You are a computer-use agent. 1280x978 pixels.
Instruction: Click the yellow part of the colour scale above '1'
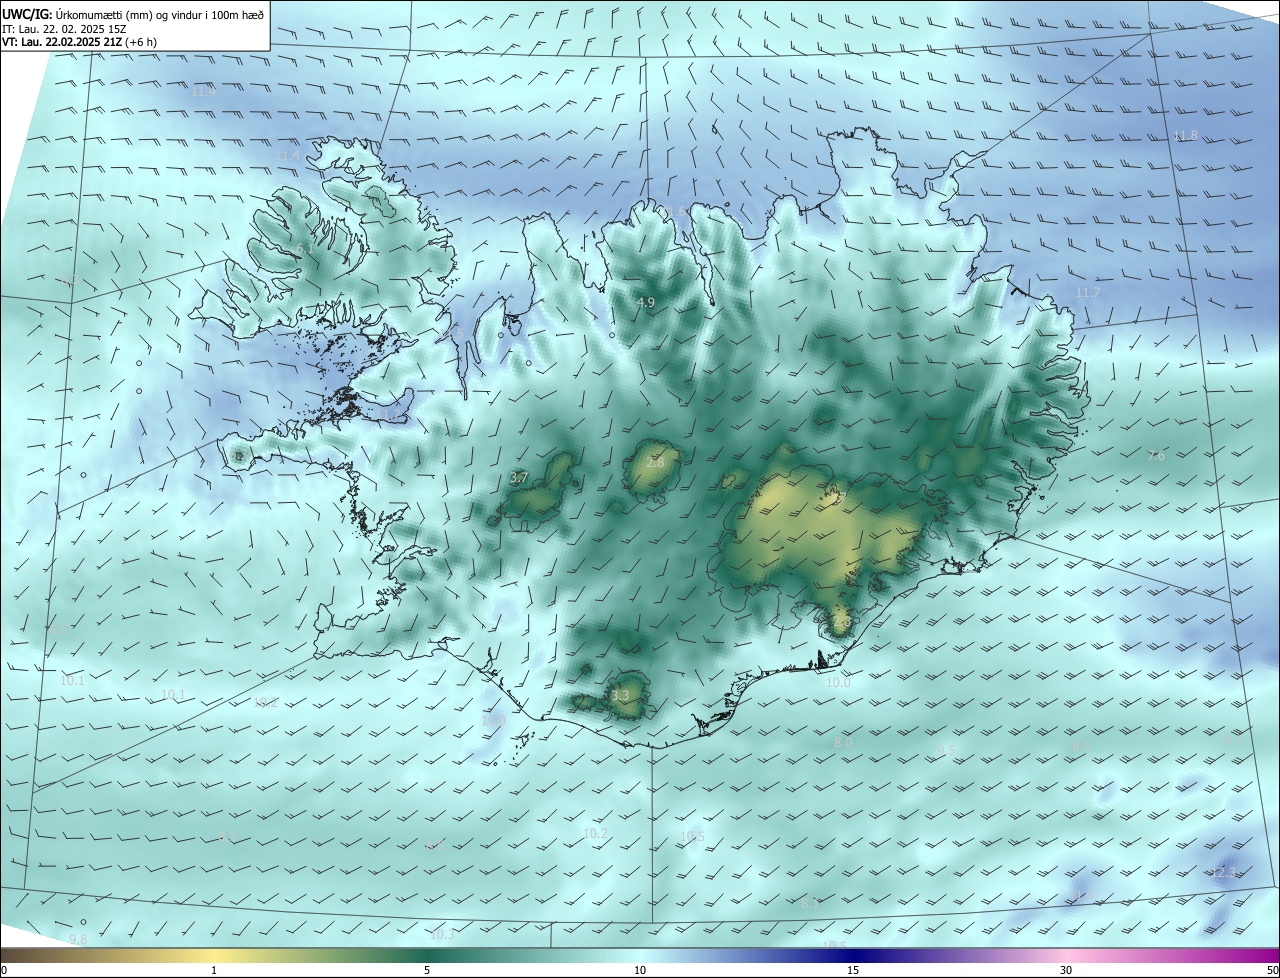point(214,955)
